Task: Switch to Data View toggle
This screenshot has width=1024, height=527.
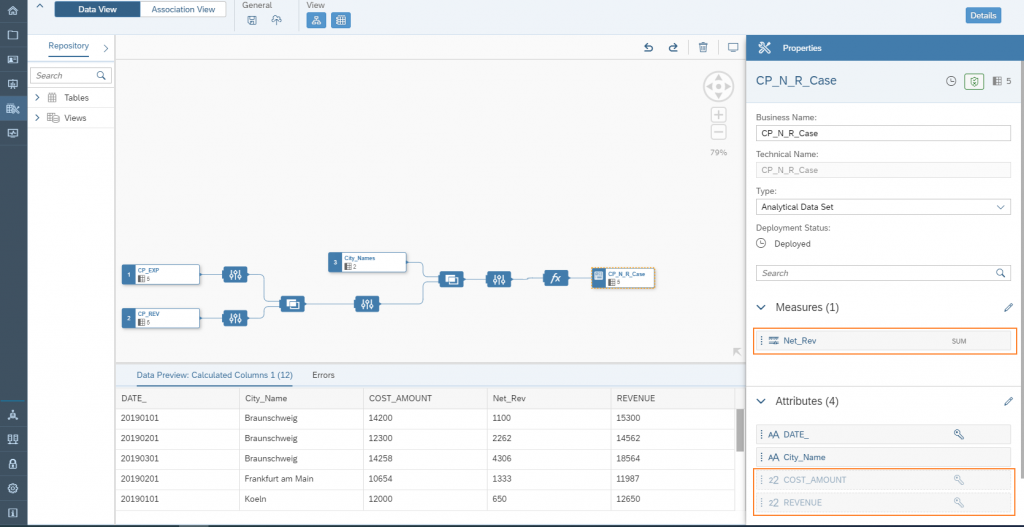Action: pos(97,9)
